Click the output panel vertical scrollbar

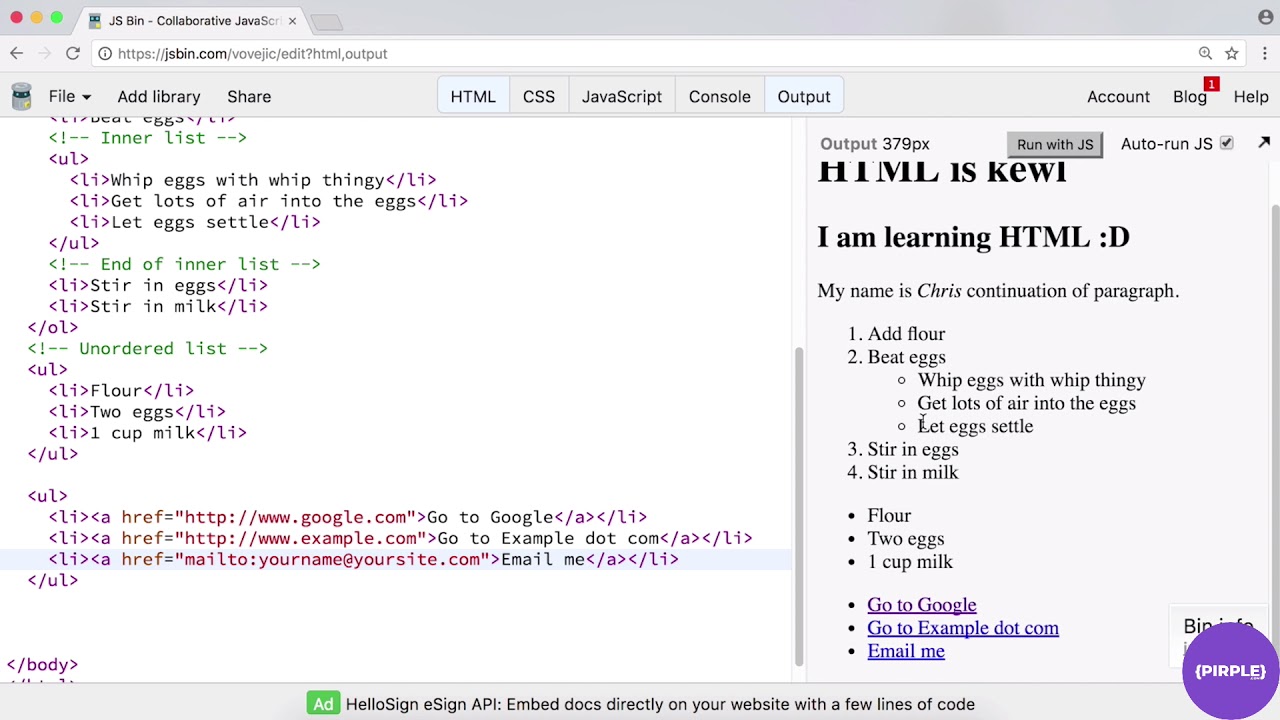click(1274, 430)
